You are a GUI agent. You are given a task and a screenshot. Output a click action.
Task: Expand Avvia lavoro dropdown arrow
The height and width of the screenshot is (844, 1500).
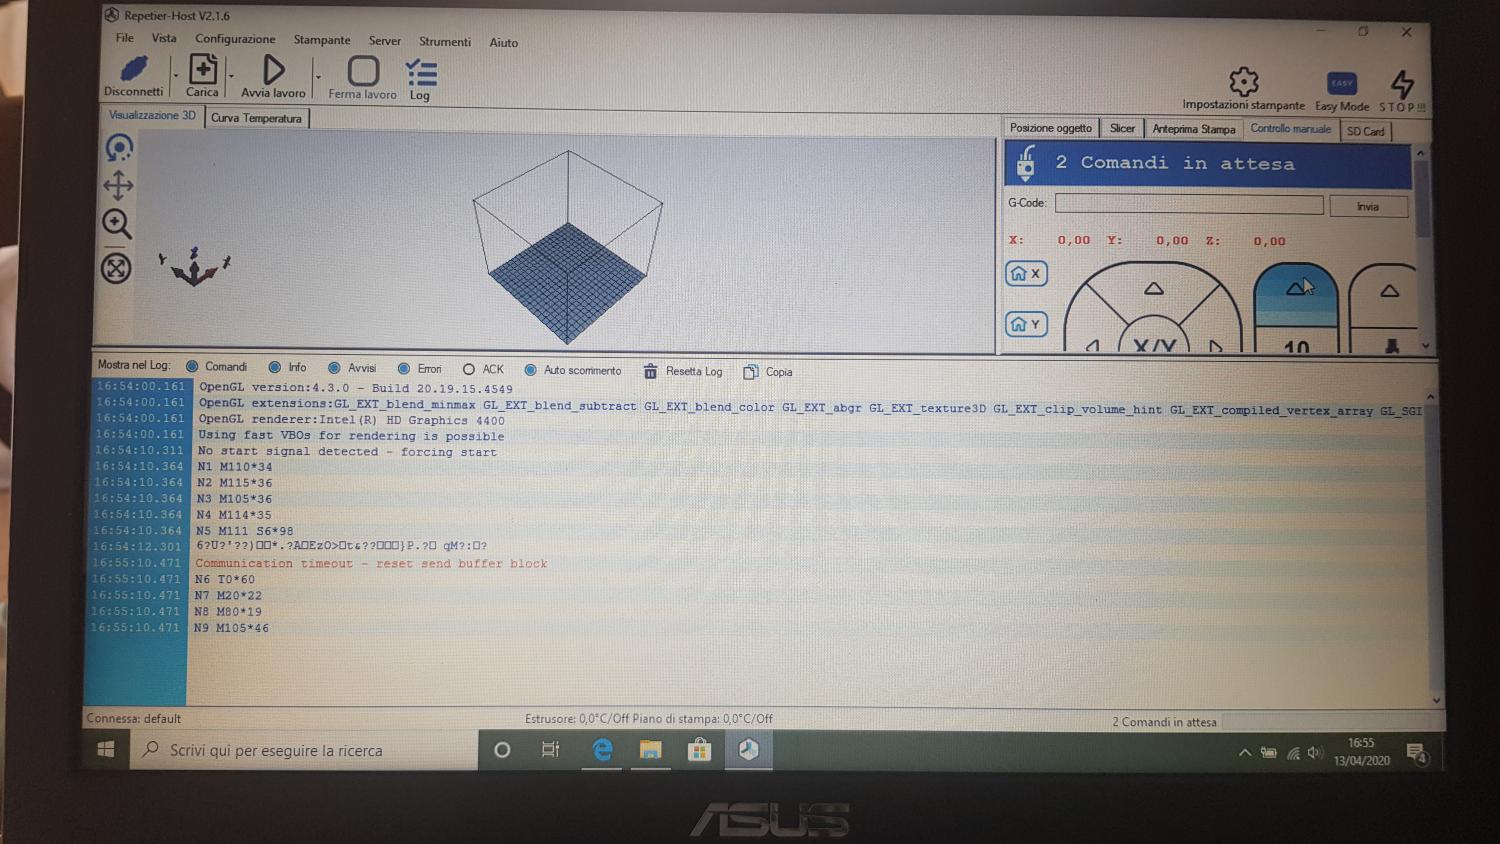318,77
